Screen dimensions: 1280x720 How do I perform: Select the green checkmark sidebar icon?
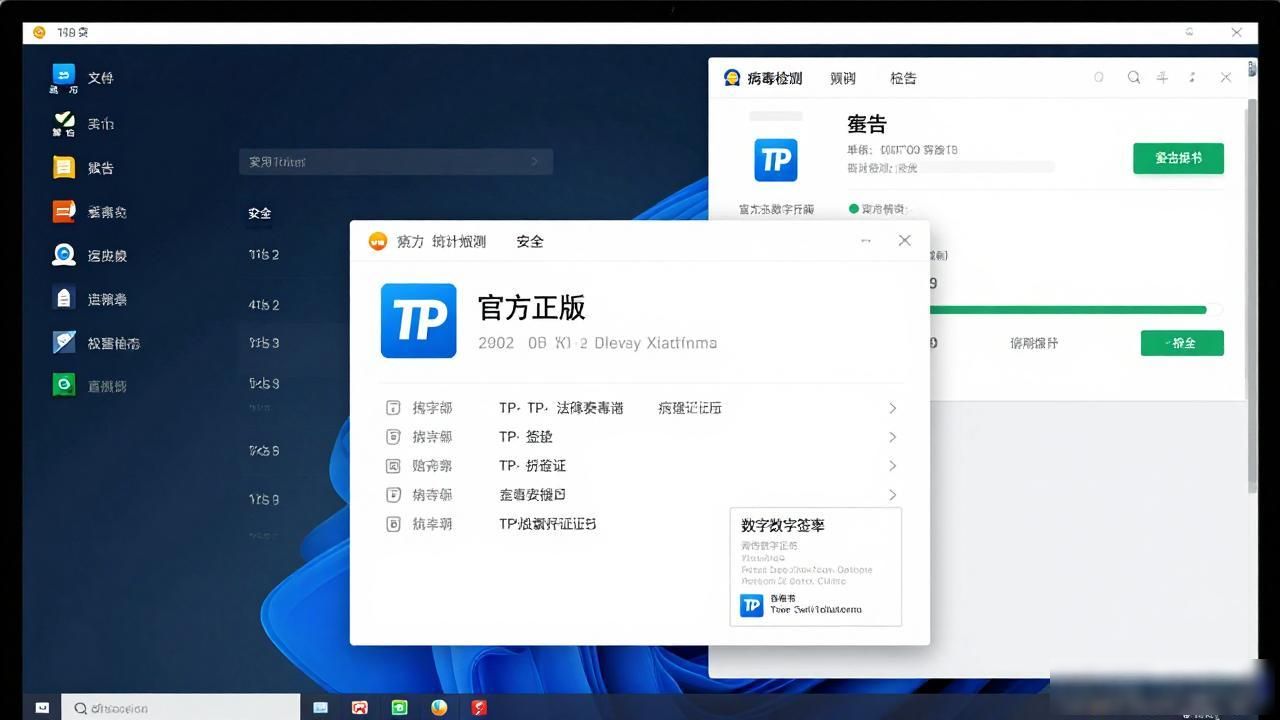tap(64, 123)
